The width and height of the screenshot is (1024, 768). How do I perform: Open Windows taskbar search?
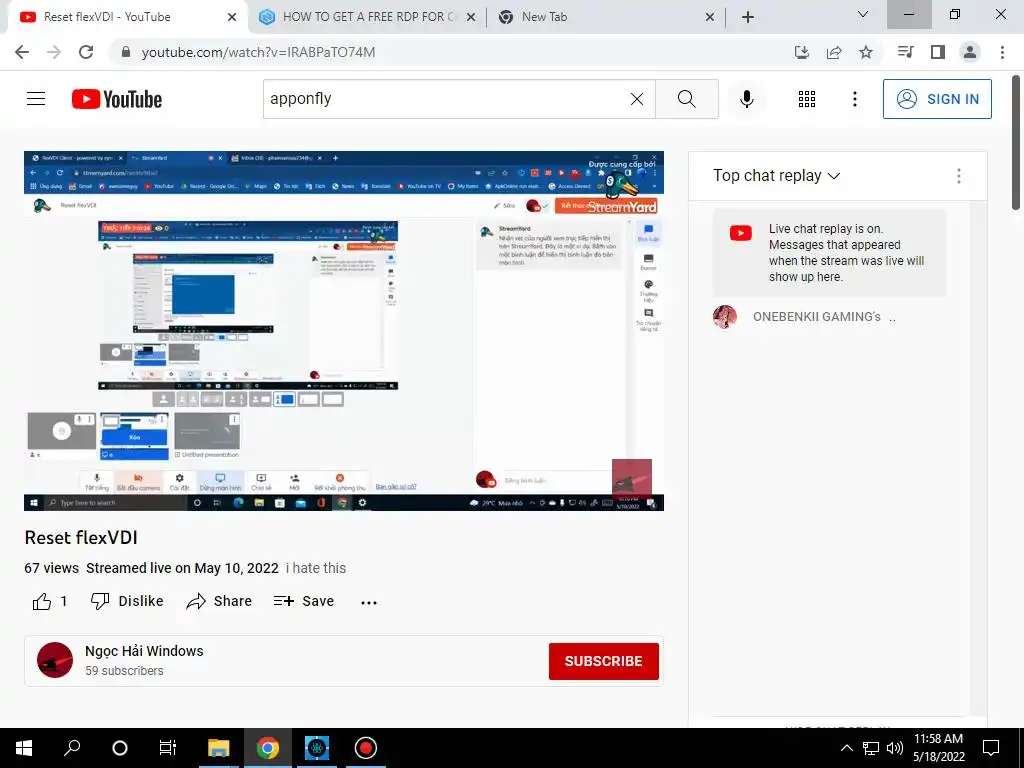coord(72,748)
